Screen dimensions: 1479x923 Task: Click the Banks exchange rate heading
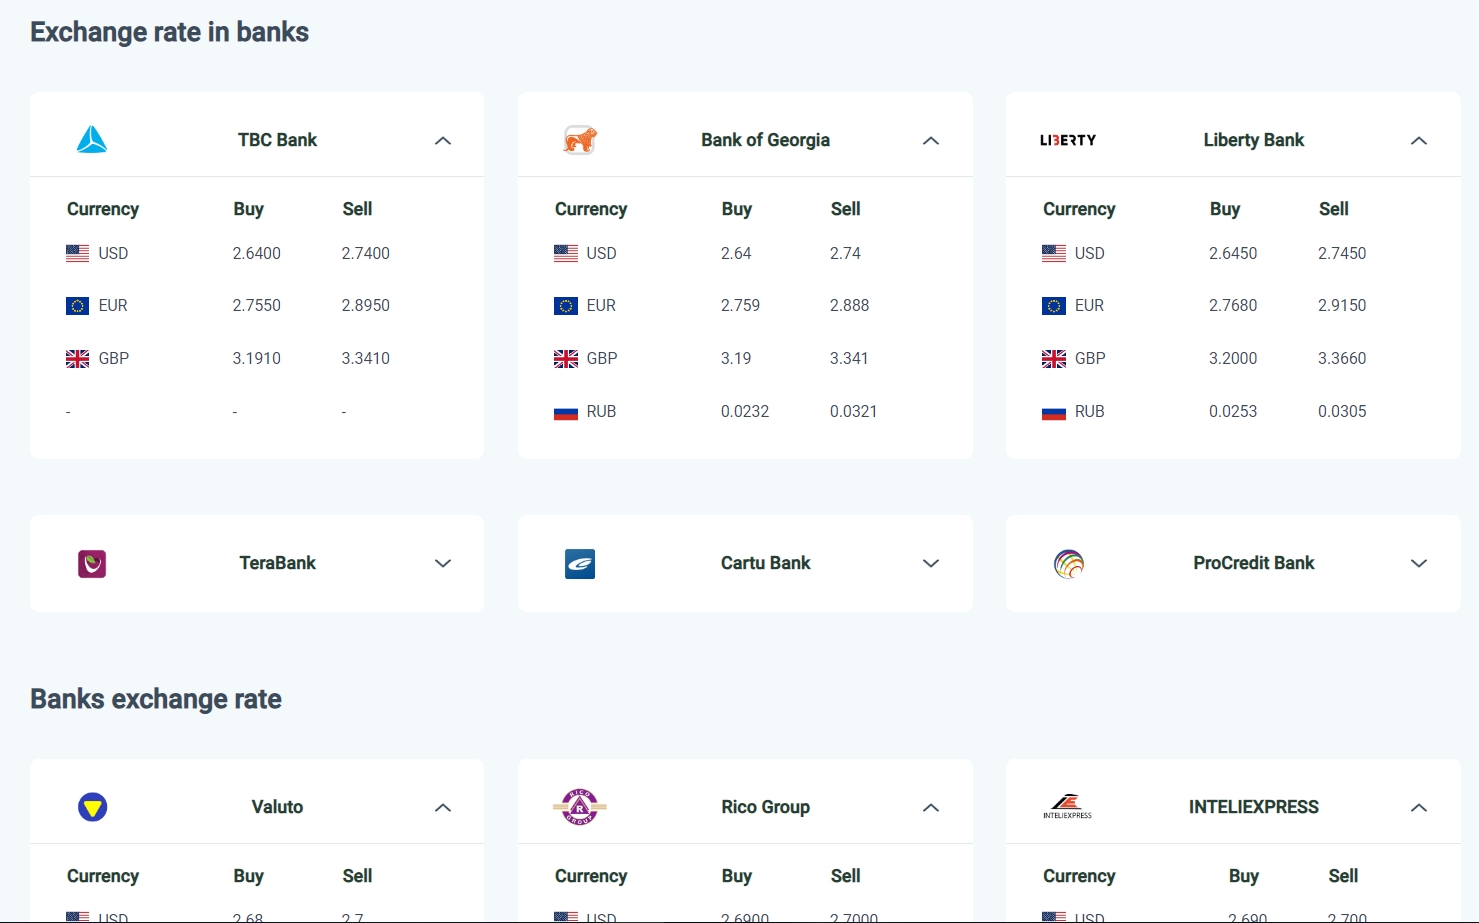(x=156, y=699)
